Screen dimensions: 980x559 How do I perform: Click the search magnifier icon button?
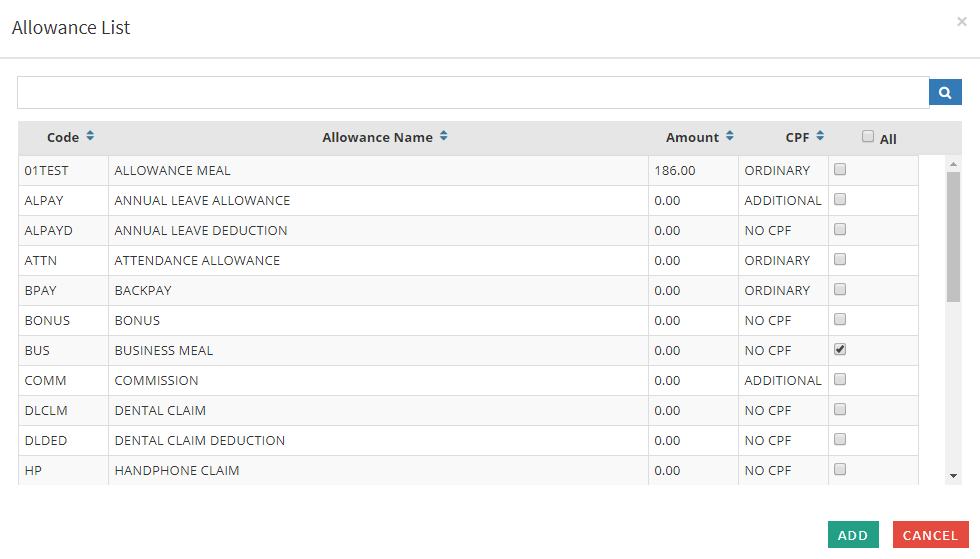tap(945, 93)
